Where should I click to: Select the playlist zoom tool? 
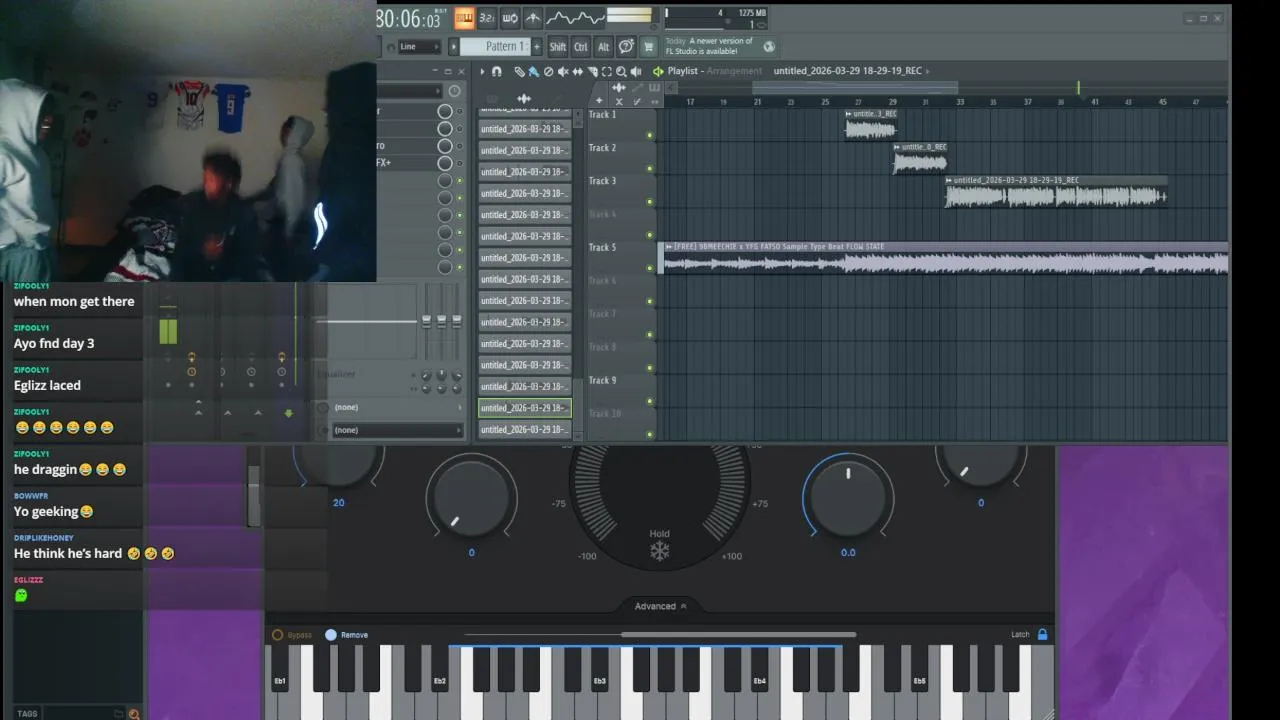pos(621,71)
